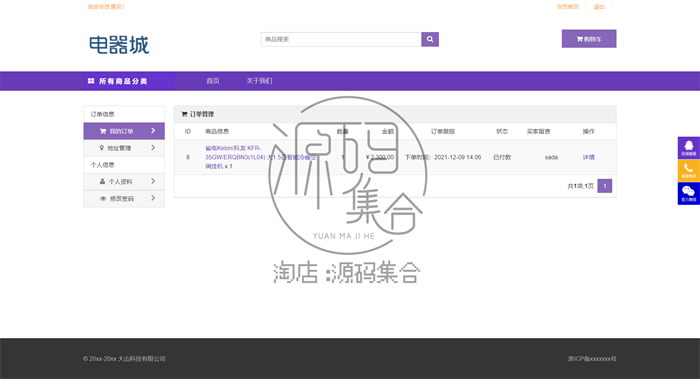Viewport: 700px width, 379px height.
Task: Click the chevron on 修改密码 row
Action: point(153,198)
